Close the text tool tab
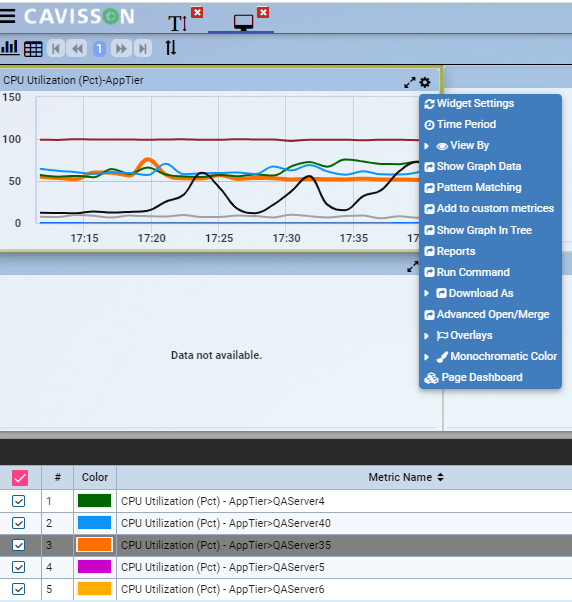The height and width of the screenshot is (602, 572). (197, 12)
